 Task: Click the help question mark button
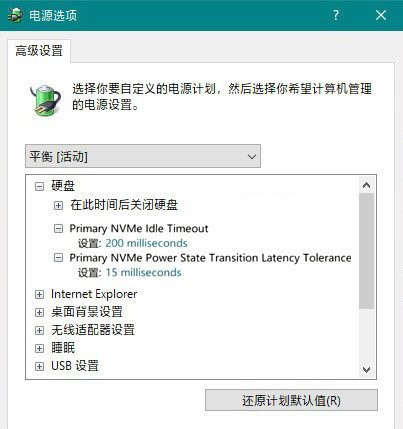coord(336,15)
